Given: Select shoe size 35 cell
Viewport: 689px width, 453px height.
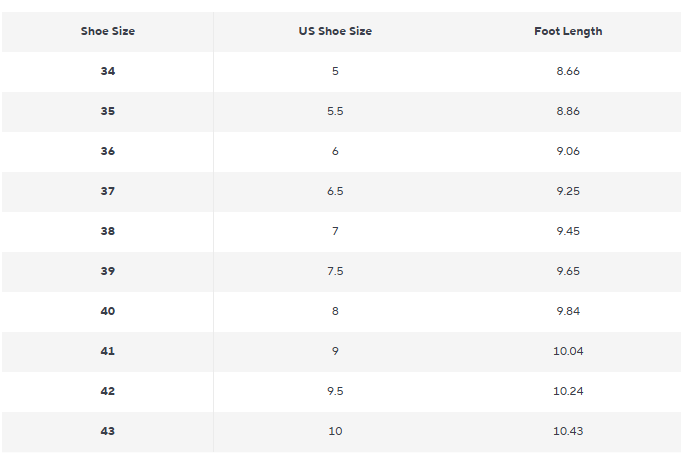Looking at the screenshot, I should (x=108, y=111).
